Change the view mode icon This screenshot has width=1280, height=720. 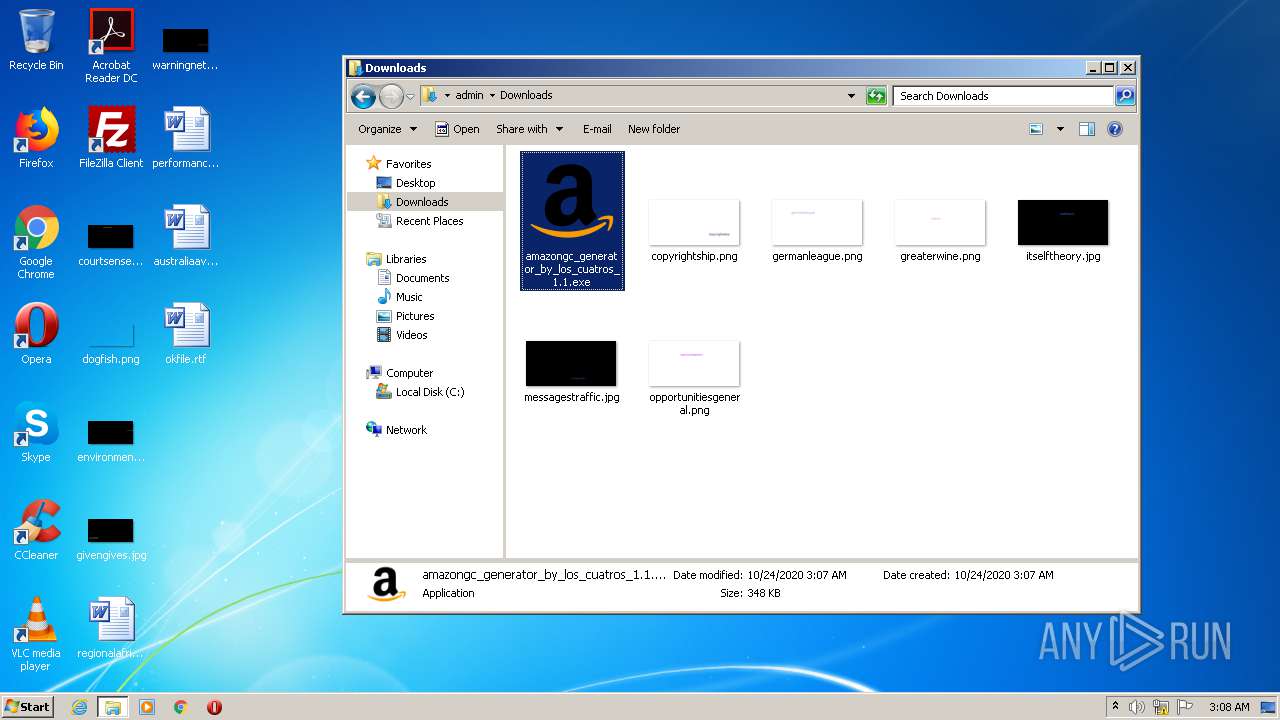1036,129
